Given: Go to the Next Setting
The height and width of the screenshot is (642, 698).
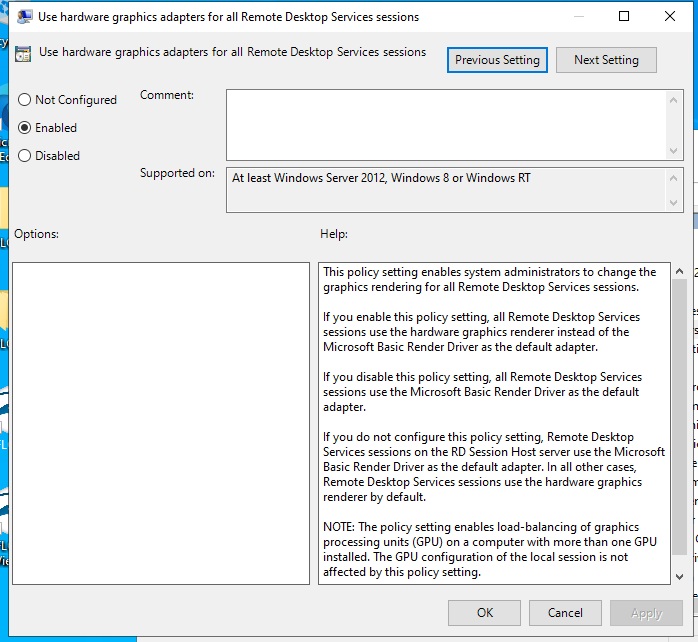Looking at the screenshot, I should 606,60.
